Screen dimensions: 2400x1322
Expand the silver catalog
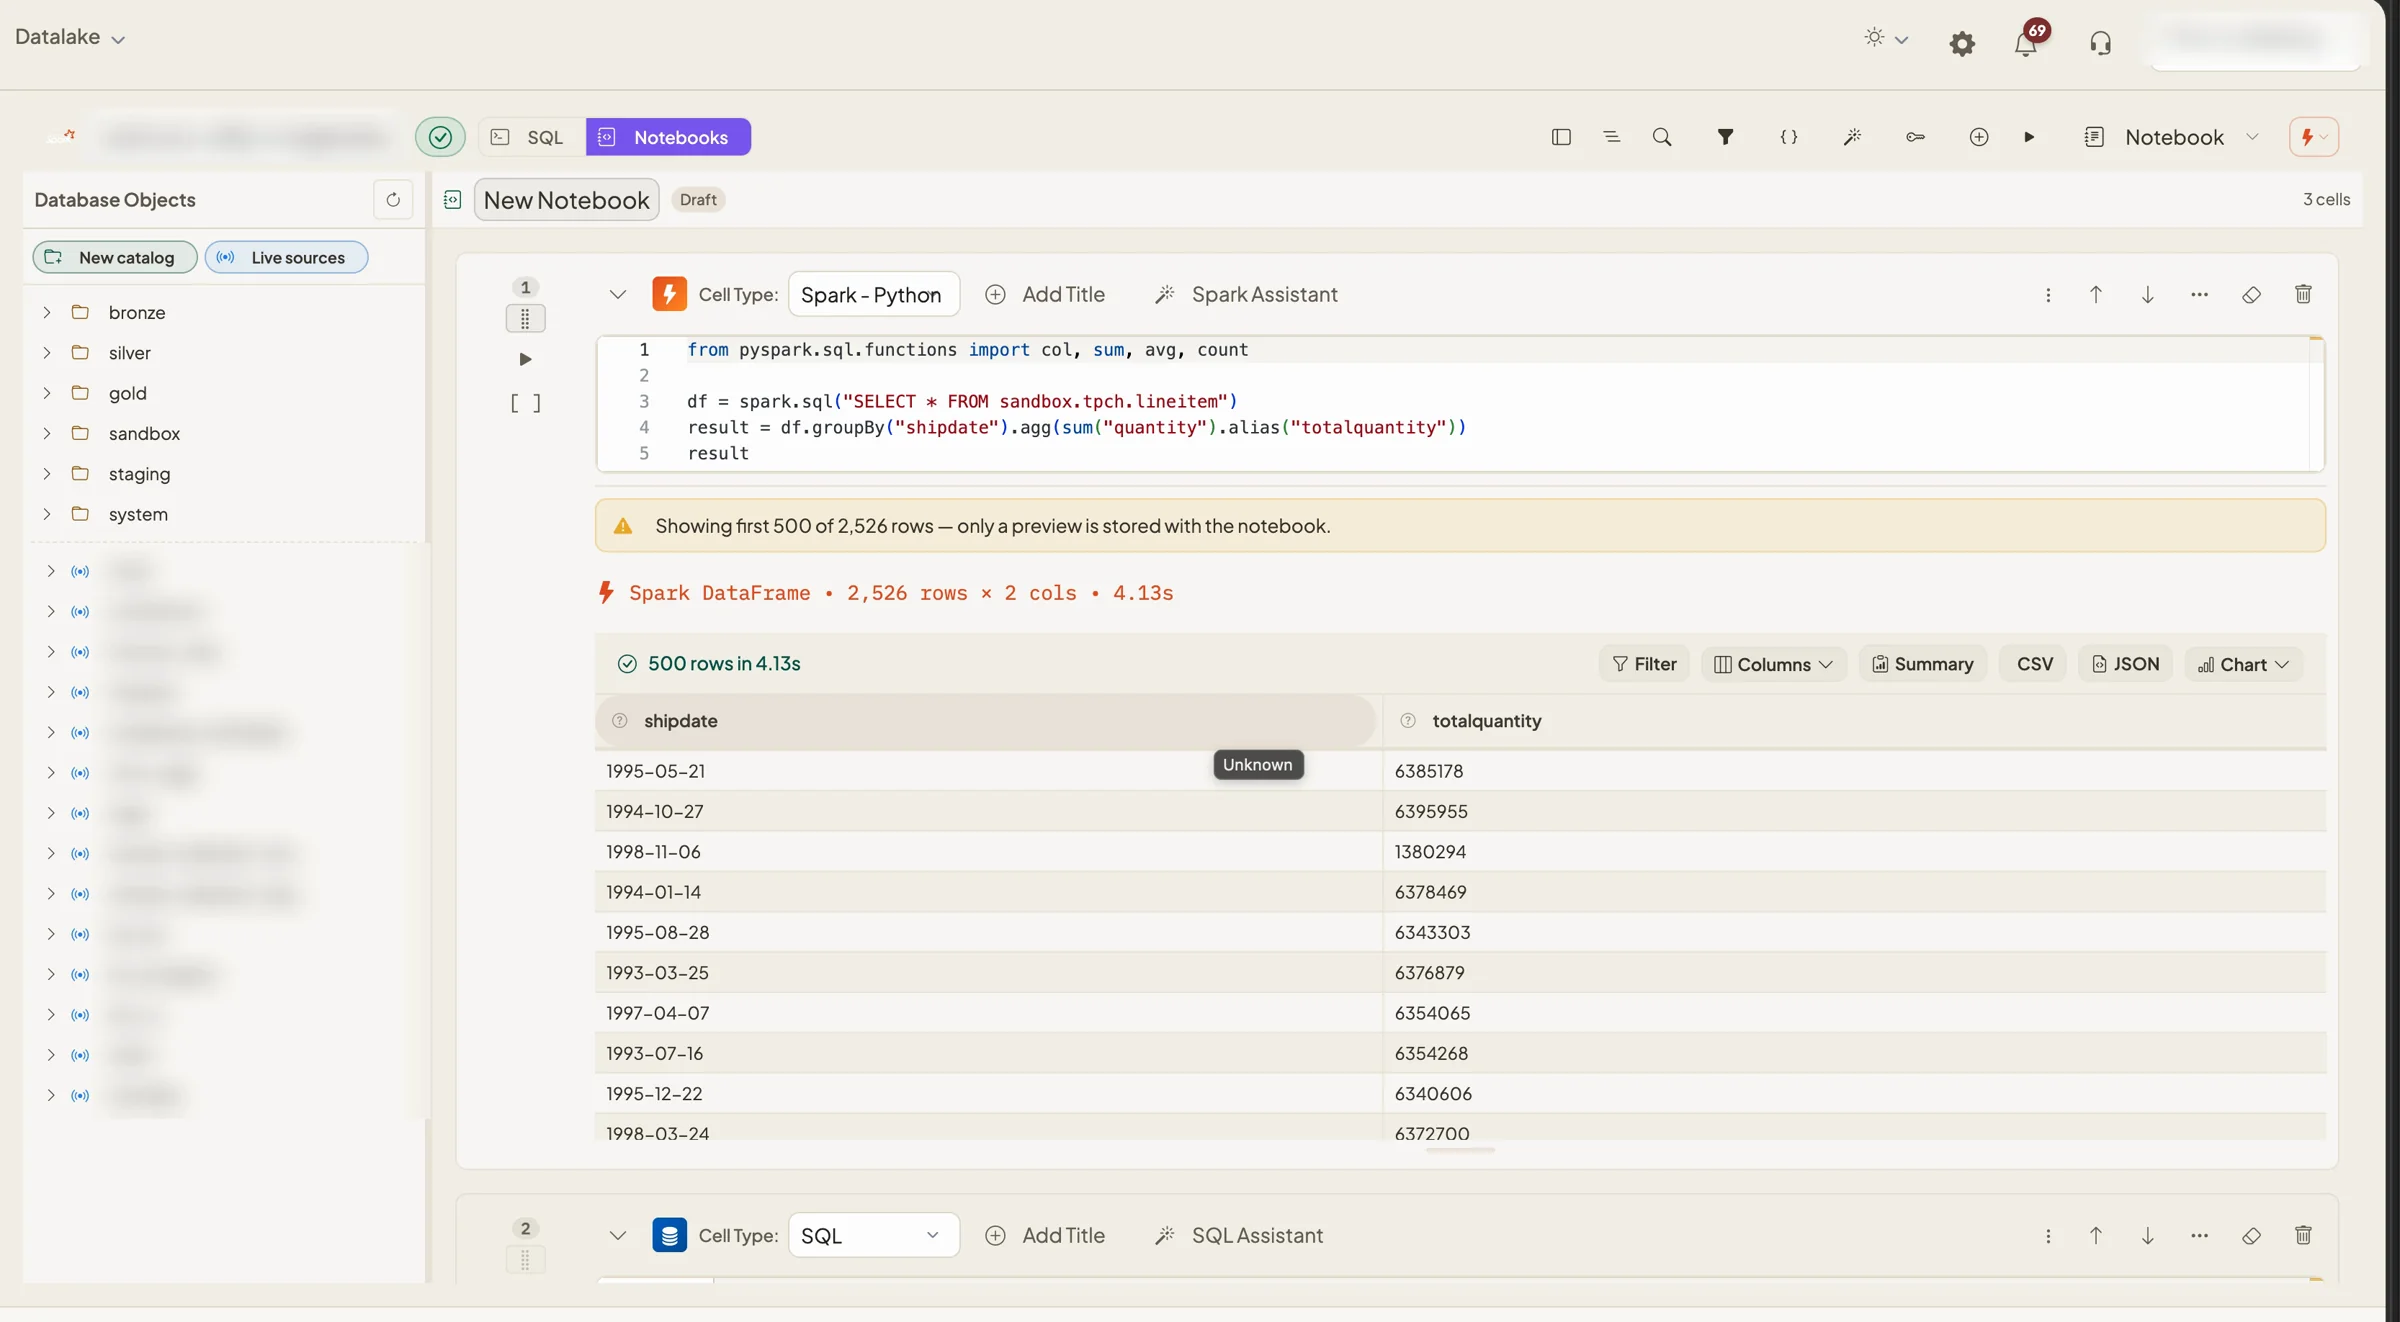(46, 352)
